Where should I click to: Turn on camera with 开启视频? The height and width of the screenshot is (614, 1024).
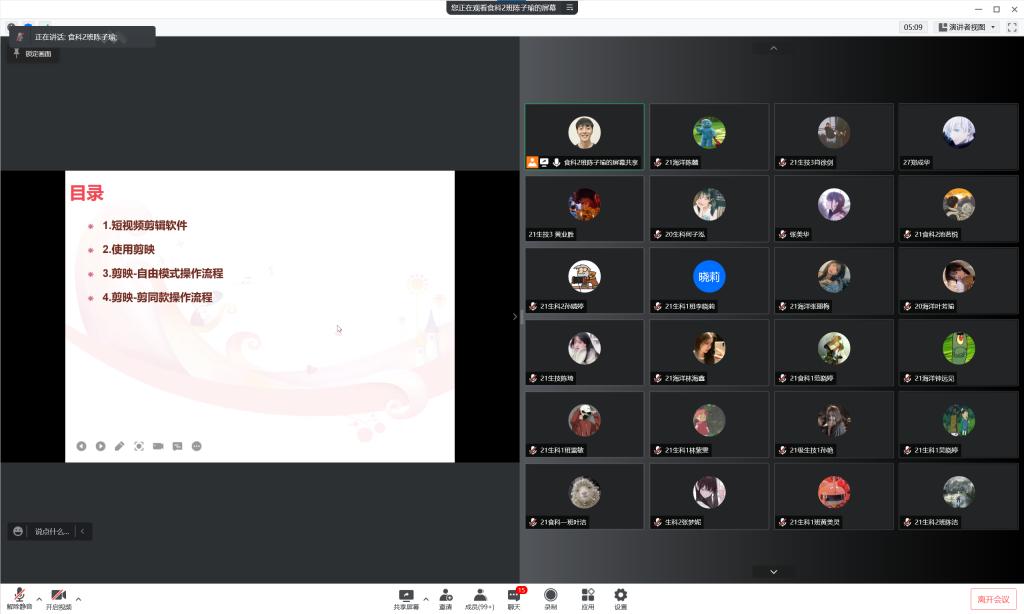58,598
